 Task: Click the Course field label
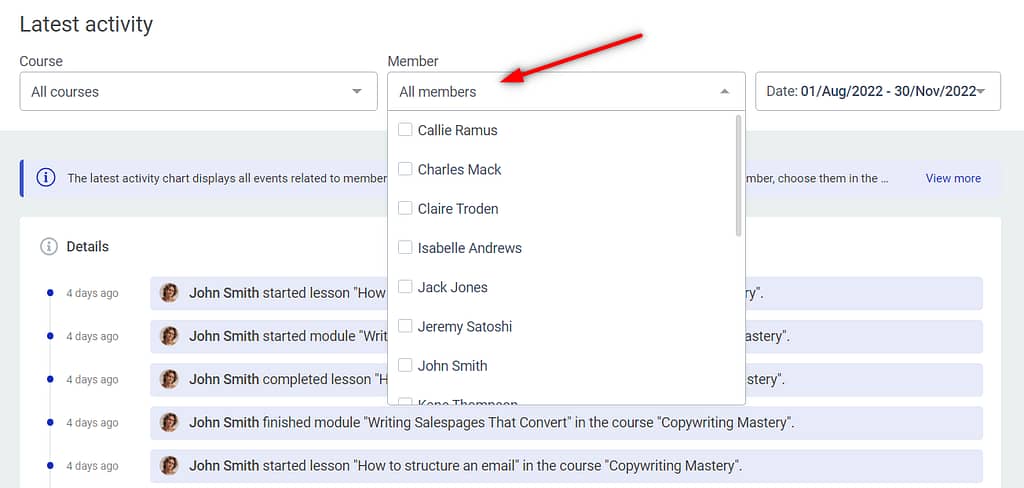click(x=41, y=61)
